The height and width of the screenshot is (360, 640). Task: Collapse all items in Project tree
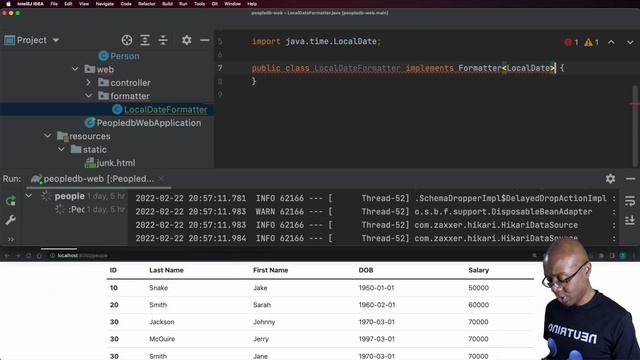[163, 40]
